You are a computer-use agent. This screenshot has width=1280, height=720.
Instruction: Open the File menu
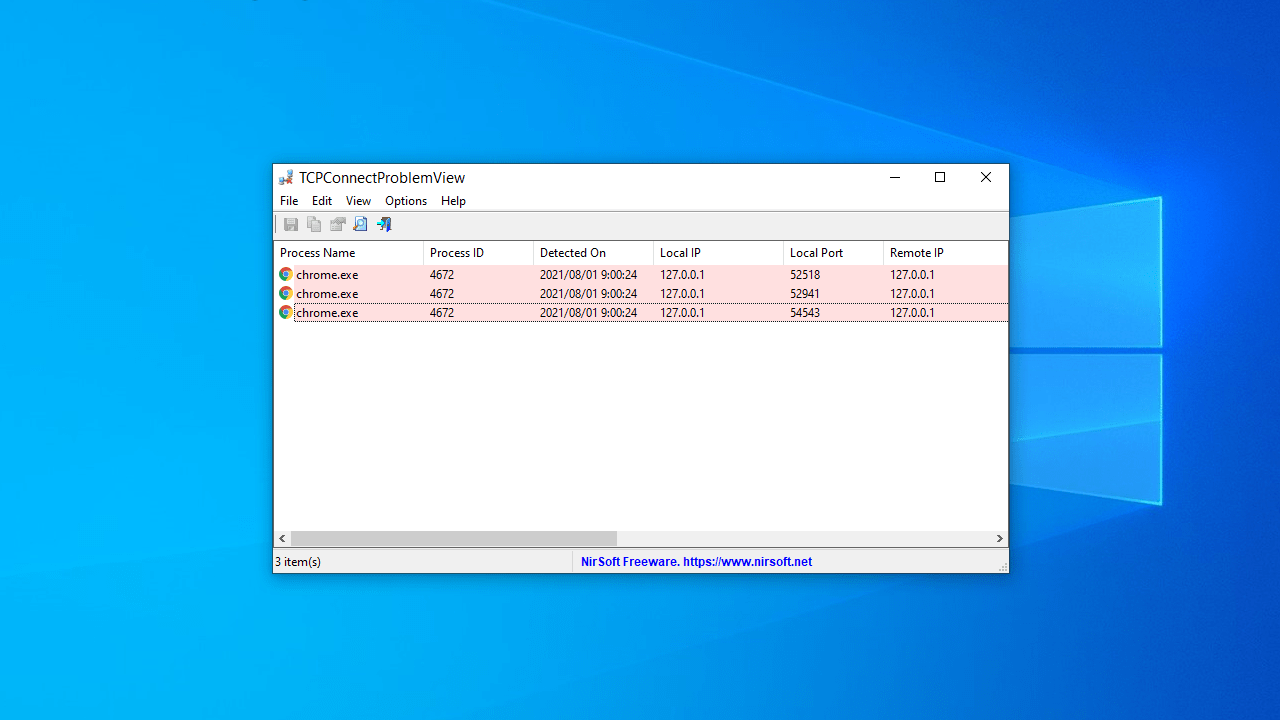click(x=289, y=201)
